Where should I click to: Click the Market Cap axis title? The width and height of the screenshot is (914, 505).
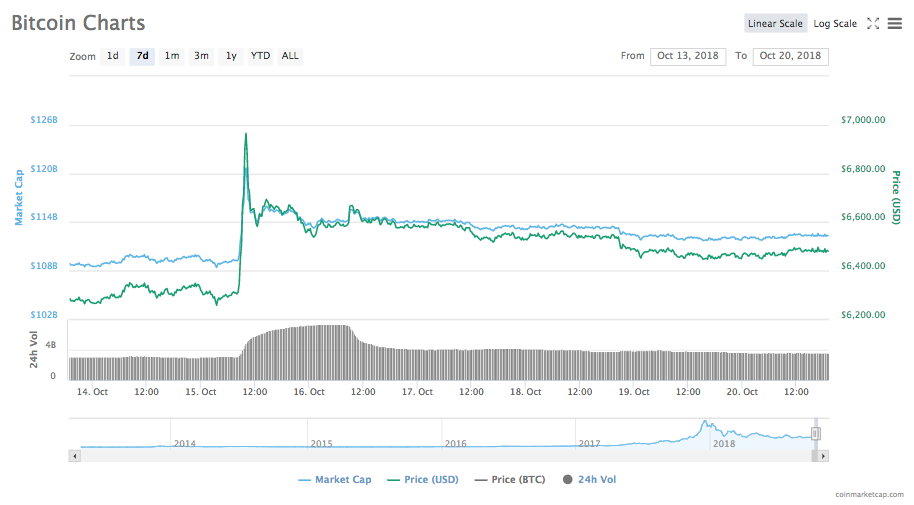[19, 197]
